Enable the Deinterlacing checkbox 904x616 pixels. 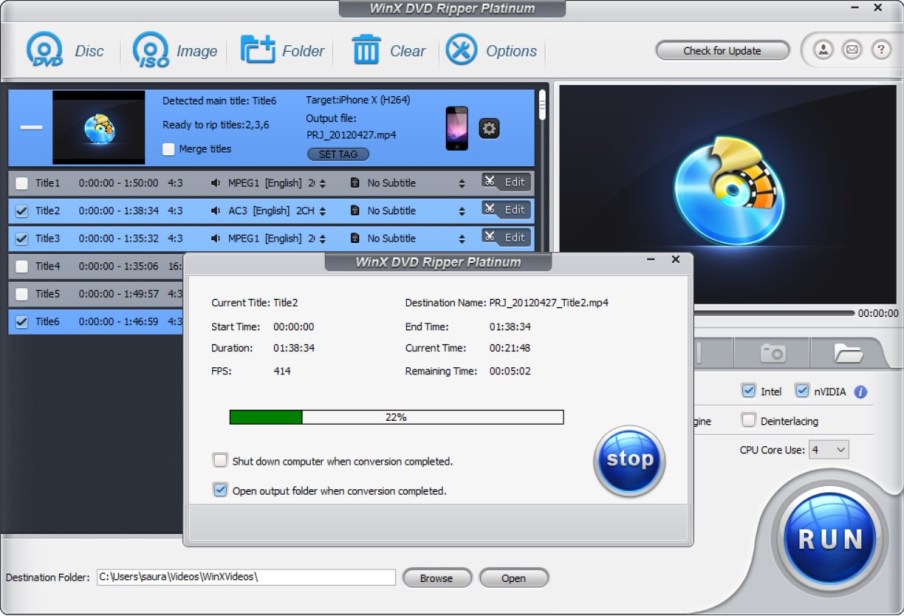[748, 420]
